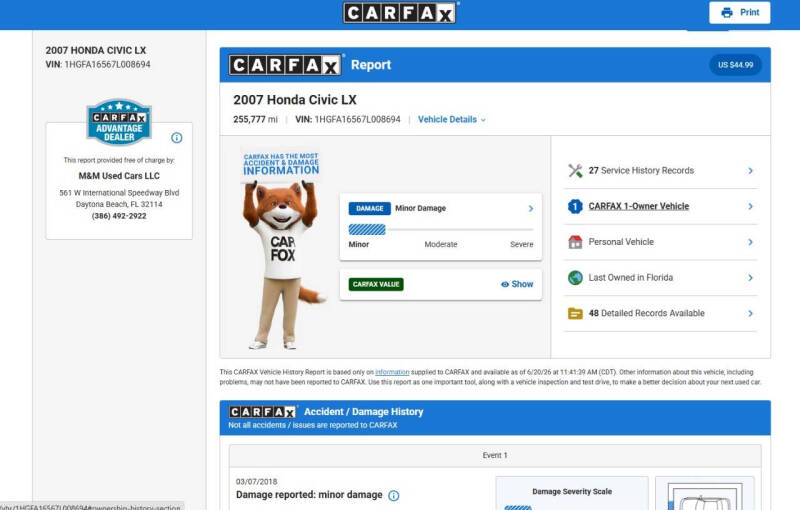800x510 pixels.
Task: Open the CARFAX logo in top header
Action: [x=400, y=13]
